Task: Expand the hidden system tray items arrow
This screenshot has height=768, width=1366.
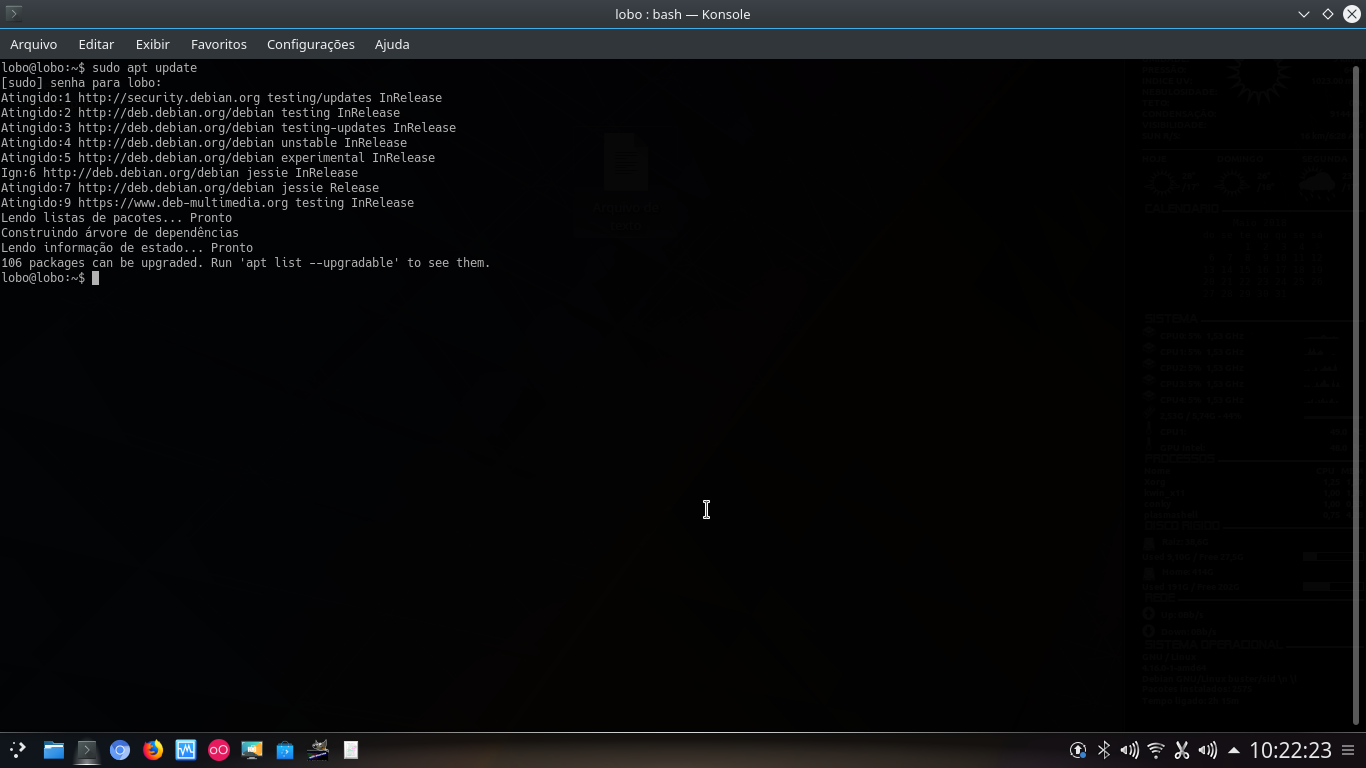Action: coord(1233,749)
